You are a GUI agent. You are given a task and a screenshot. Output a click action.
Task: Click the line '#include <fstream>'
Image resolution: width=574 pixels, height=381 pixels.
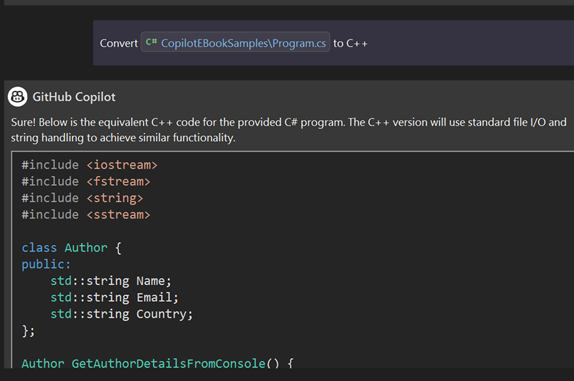point(86,182)
